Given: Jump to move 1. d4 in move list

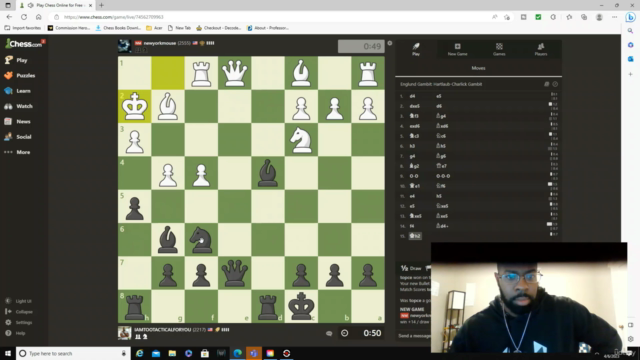Looking at the screenshot, I should click(413, 96).
